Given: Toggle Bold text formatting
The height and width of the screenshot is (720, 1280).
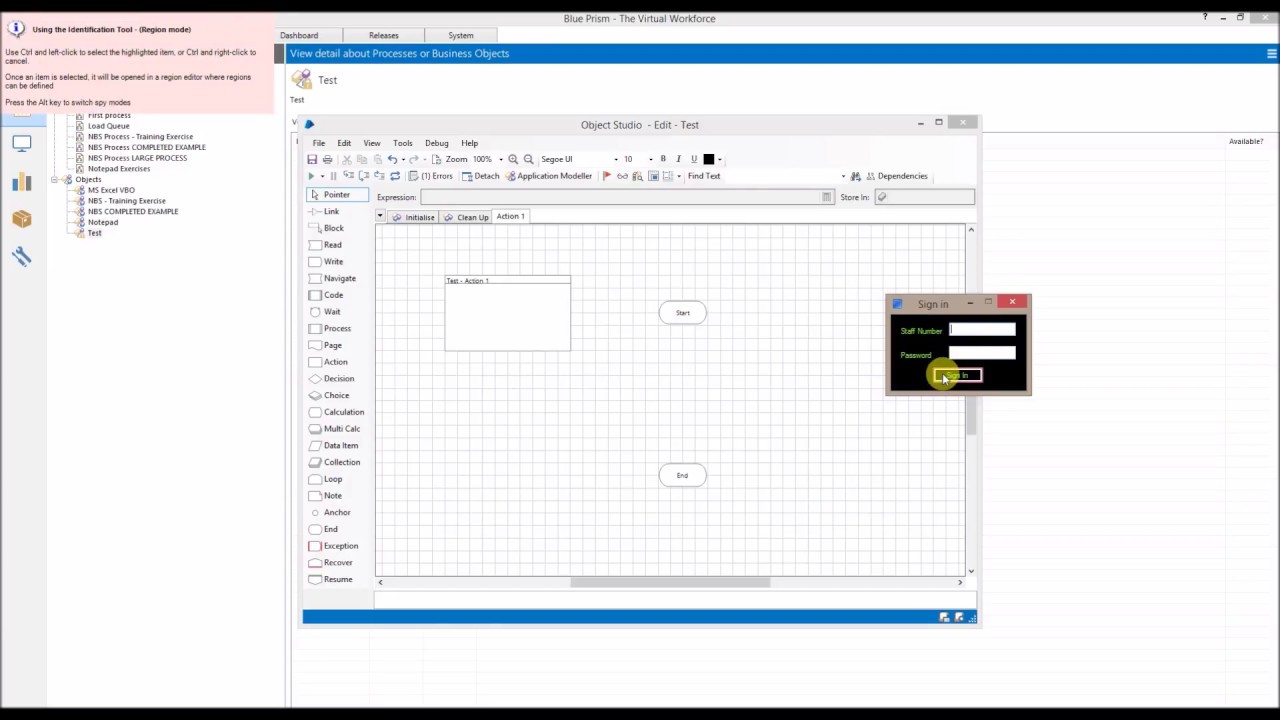Looking at the screenshot, I should [663, 159].
